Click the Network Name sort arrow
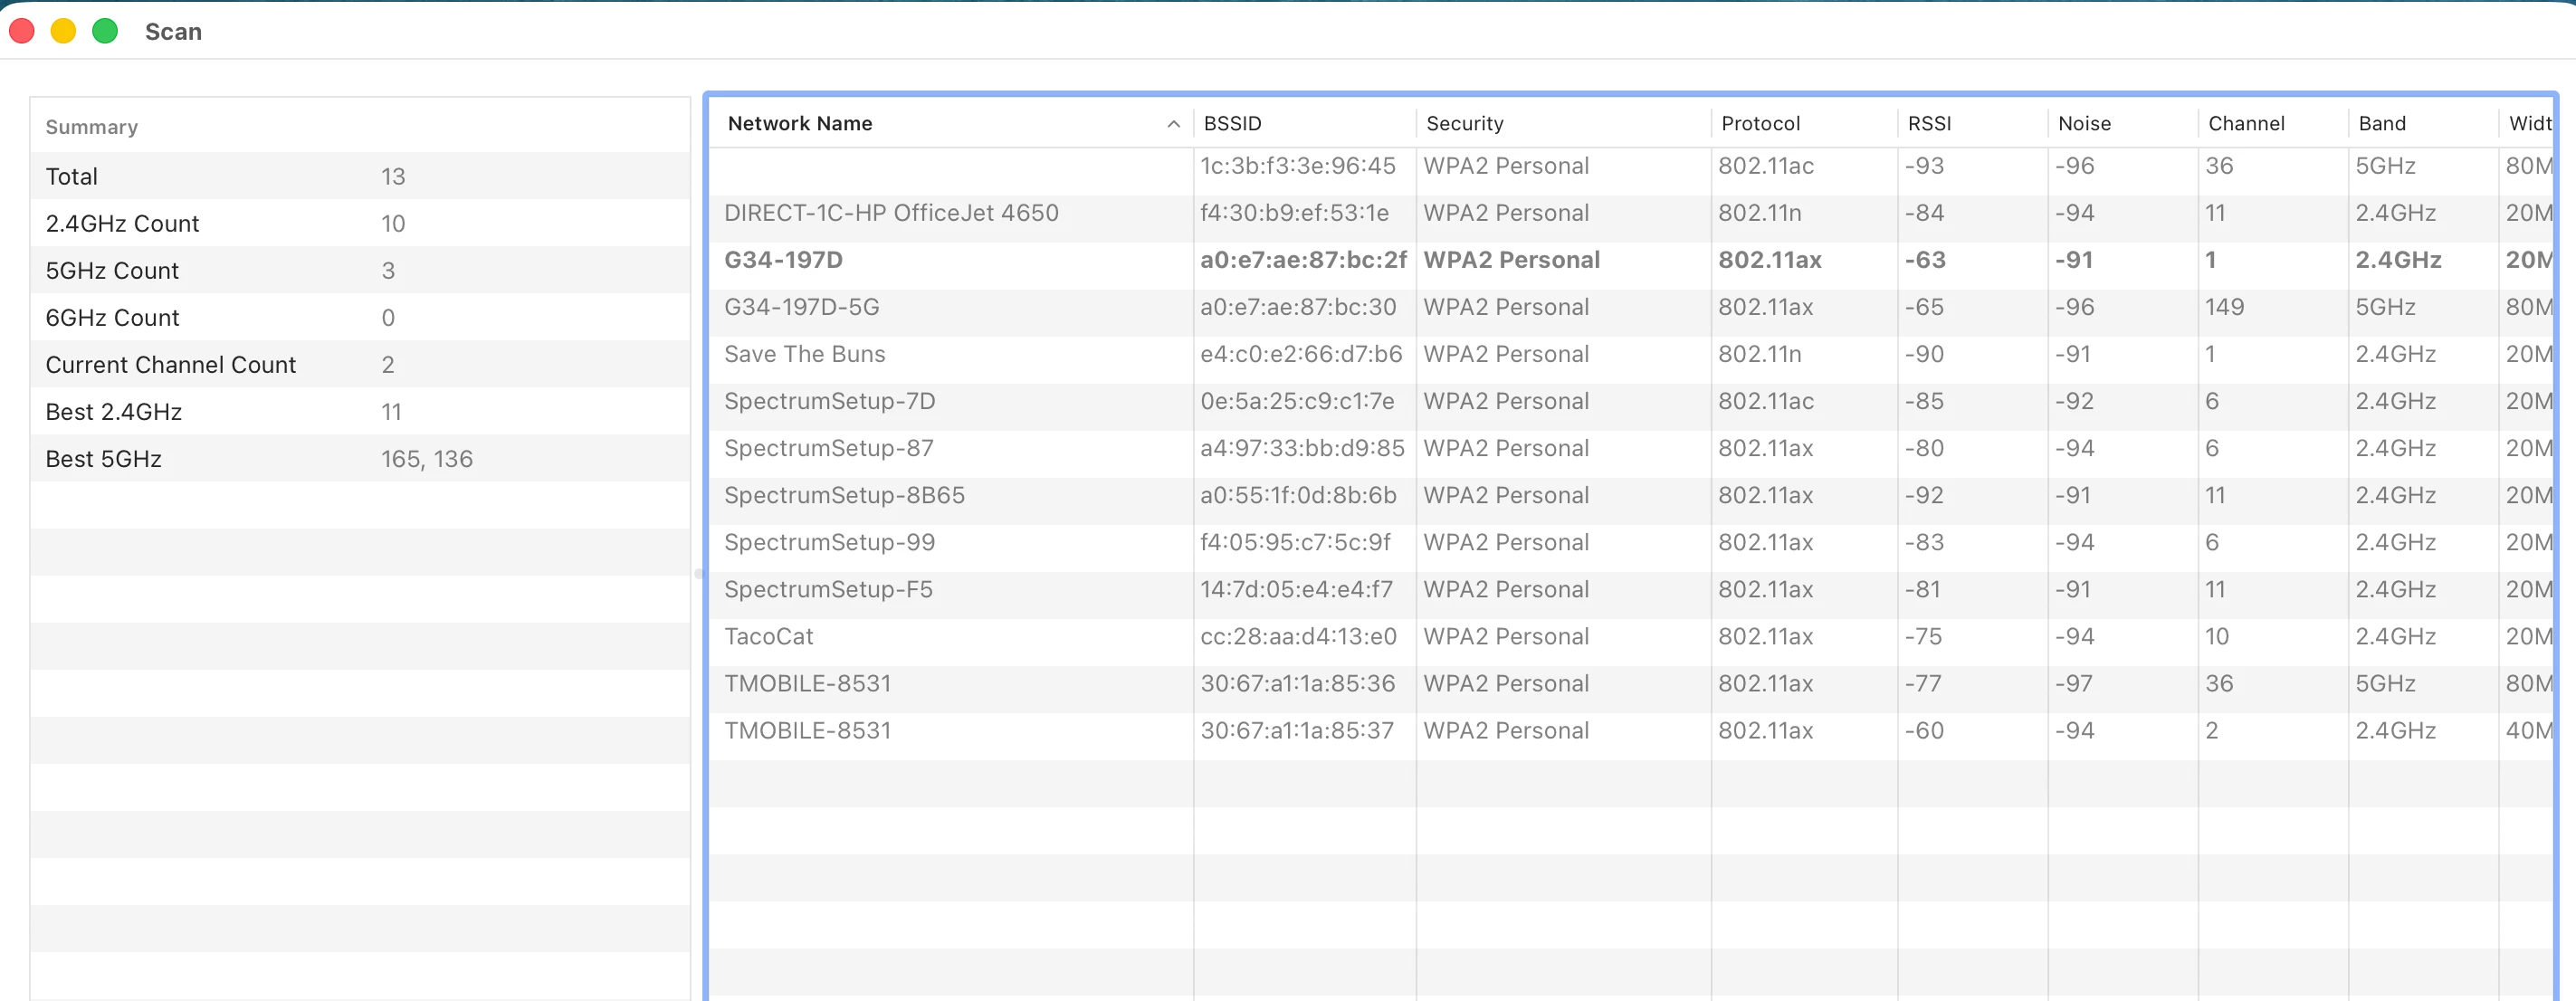The image size is (2576, 1001). (x=1173, y=124)
